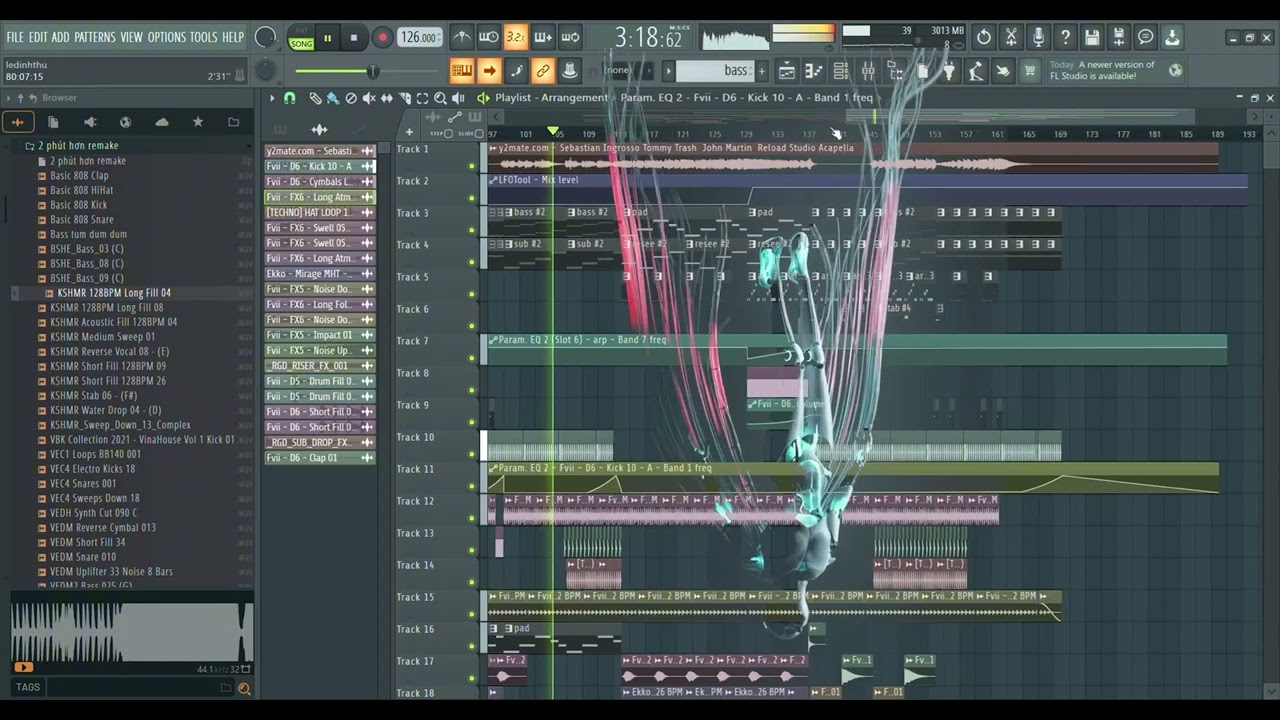Select the playlist Delete tool
1280x720 pixels.
pos(351,98)
